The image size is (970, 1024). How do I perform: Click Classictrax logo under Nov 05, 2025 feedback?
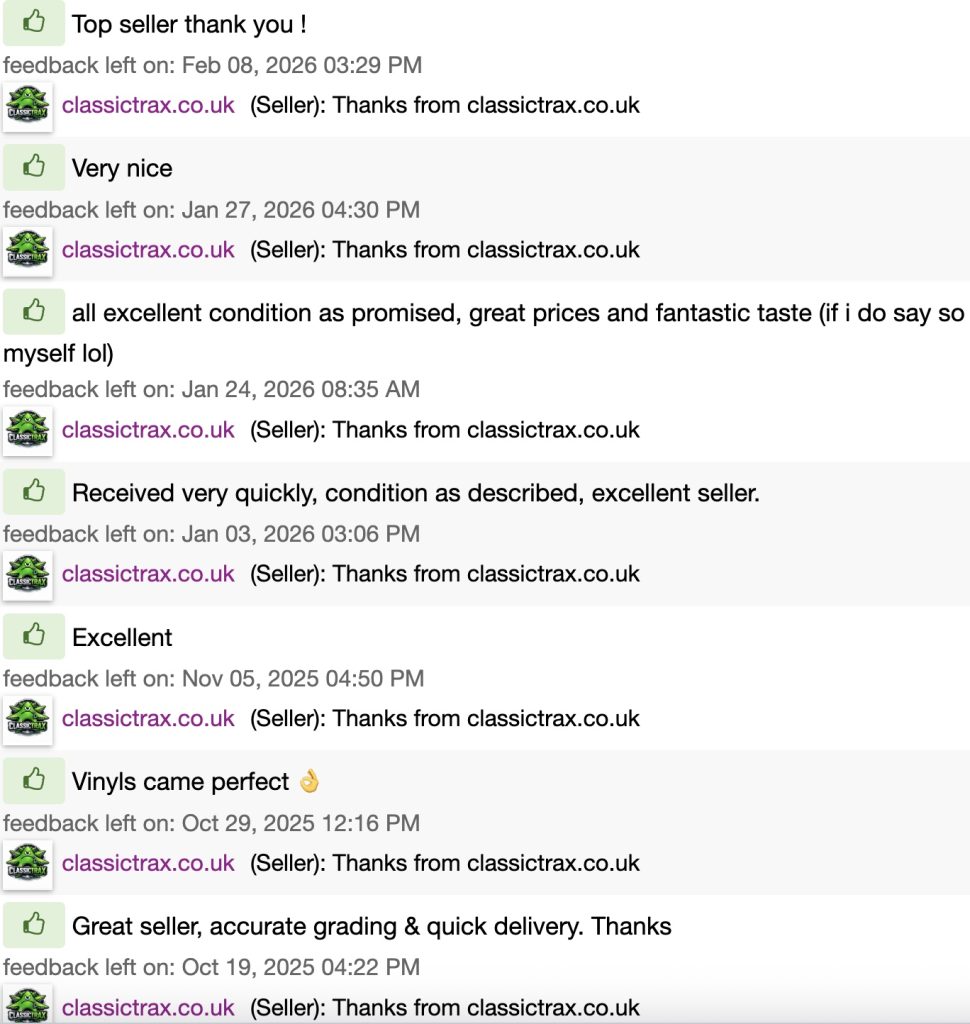28,718
